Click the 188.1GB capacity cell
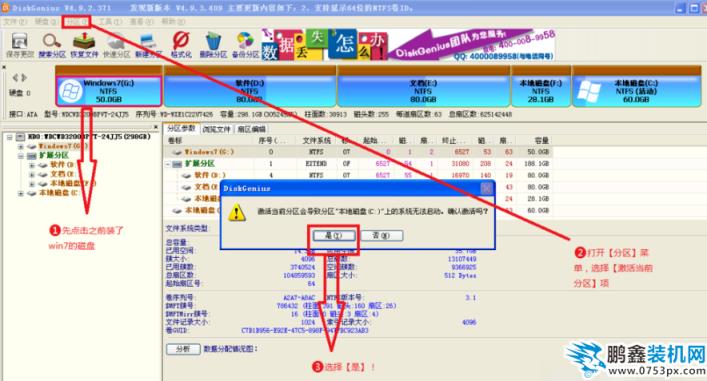707x381 pixels. point(537,164)
